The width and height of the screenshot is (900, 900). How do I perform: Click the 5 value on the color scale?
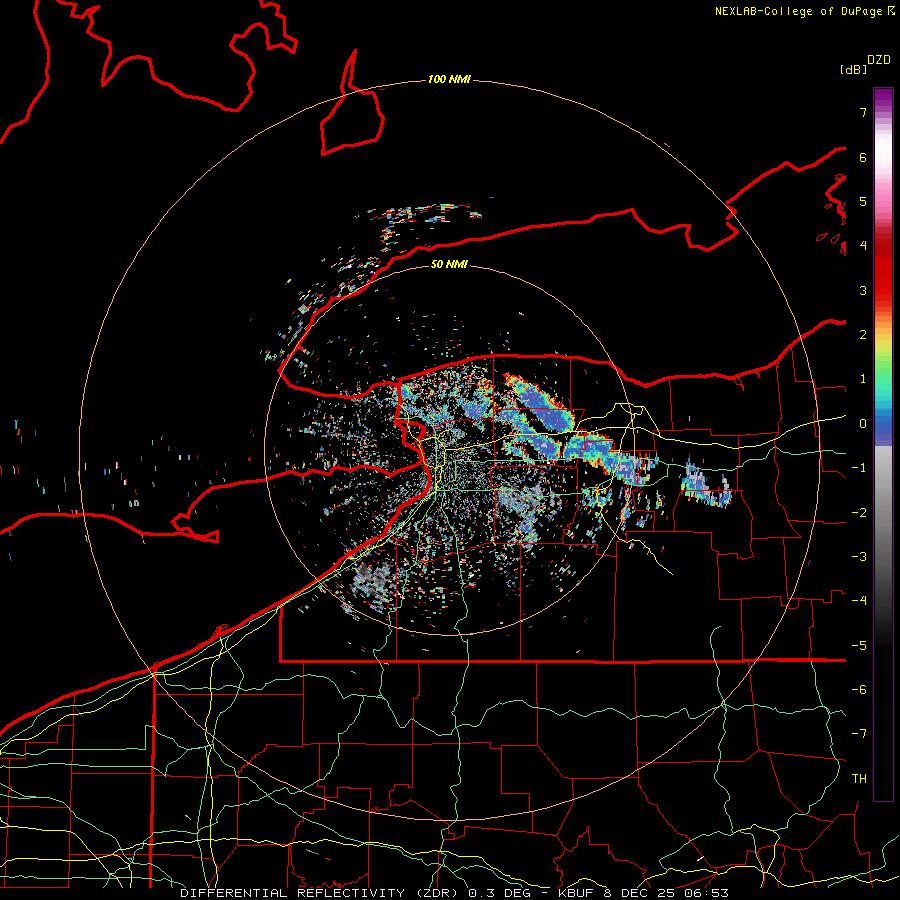pyautogui.click(x=863, y=201)
